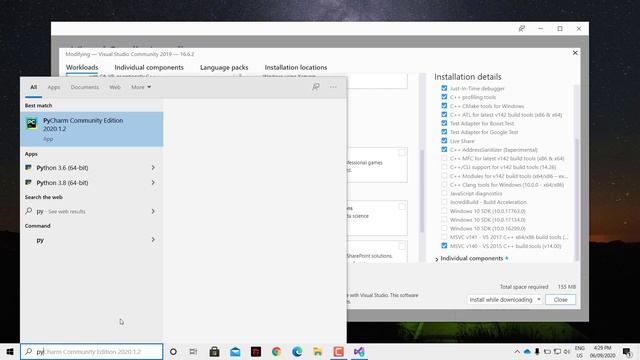This screenshot has height=360, width=640.
Task: Switch to Installation locations tab
Action: click(x=296, y=67)
